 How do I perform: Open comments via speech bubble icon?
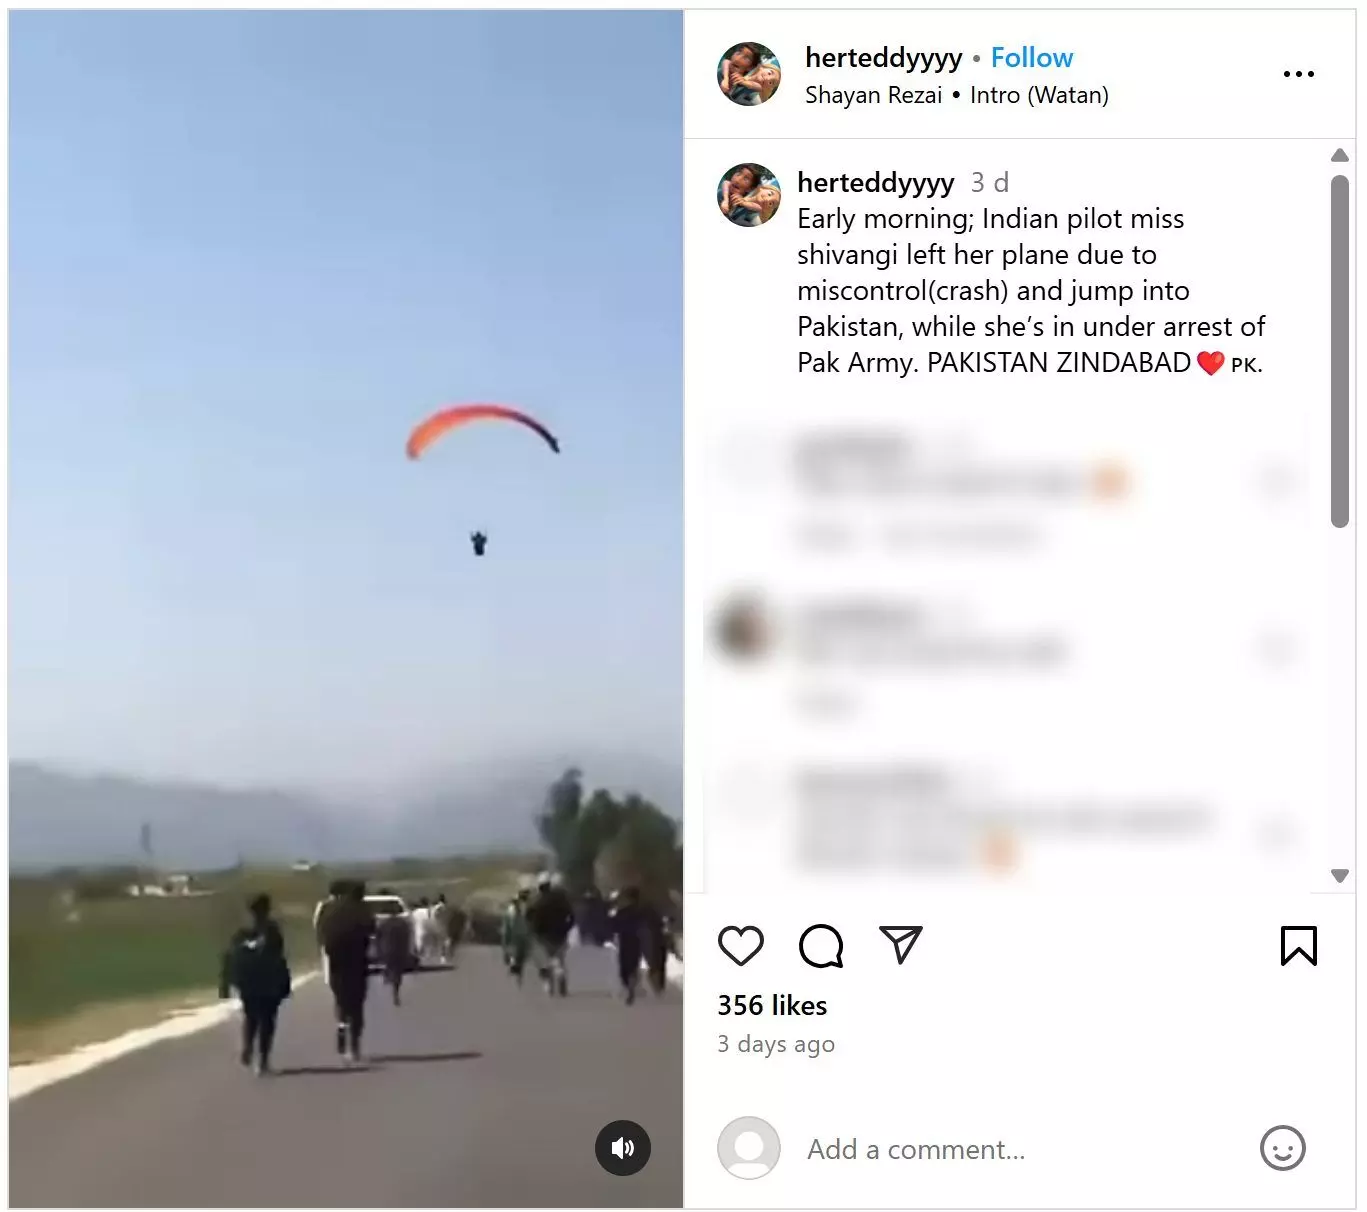coord(821,946)
